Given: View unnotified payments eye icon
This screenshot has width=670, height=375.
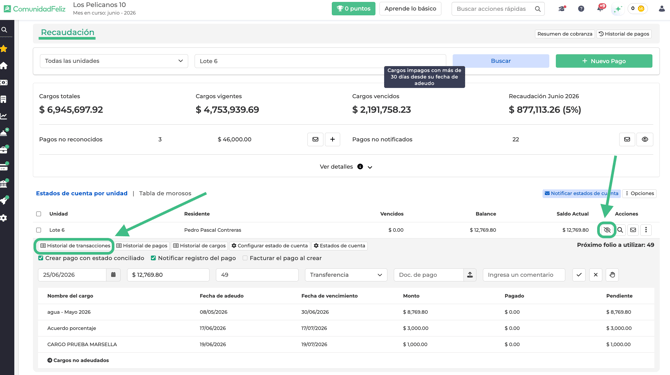Looking at the screenshot, I should [645, 139].
